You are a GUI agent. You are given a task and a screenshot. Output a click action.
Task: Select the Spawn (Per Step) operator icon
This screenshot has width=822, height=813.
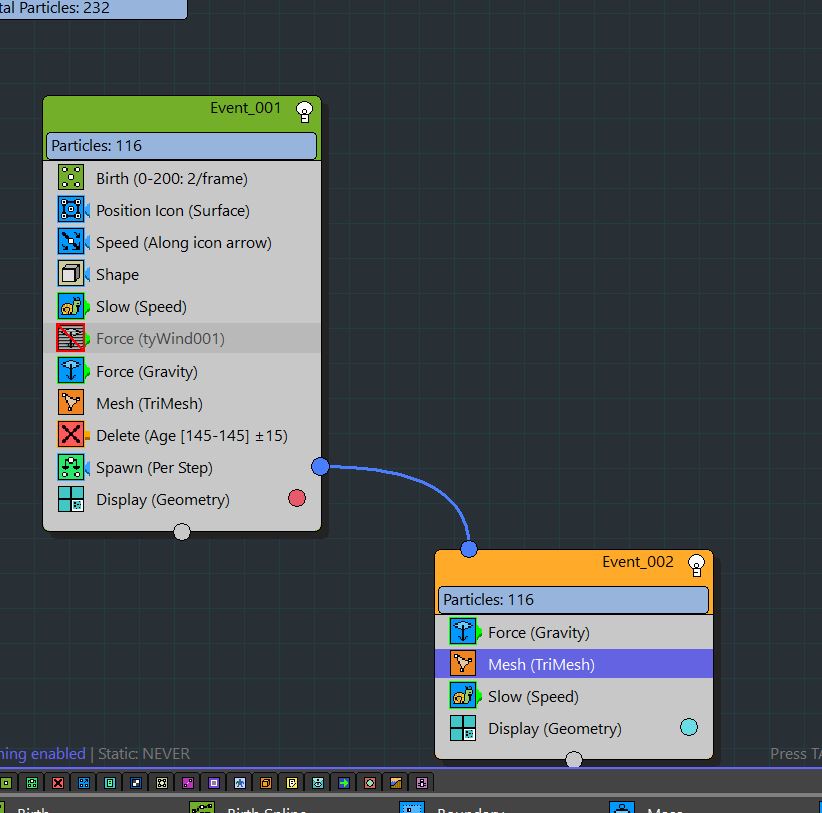coord(71,467)
